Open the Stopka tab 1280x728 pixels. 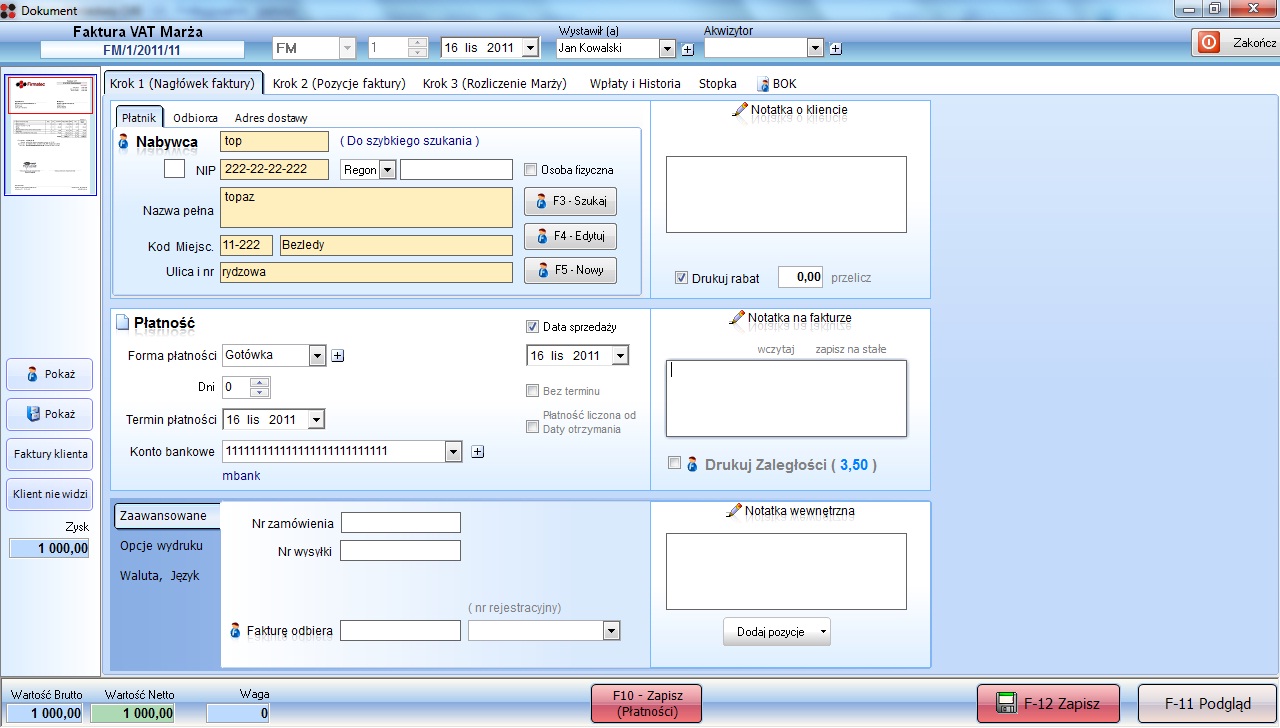[718, 84]
